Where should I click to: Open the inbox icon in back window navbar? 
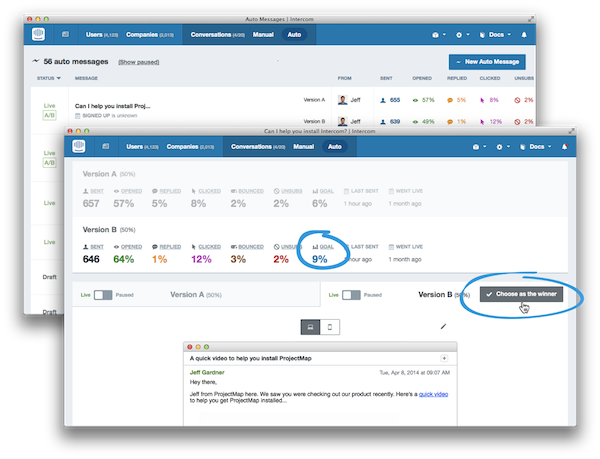tap(65, 34)
